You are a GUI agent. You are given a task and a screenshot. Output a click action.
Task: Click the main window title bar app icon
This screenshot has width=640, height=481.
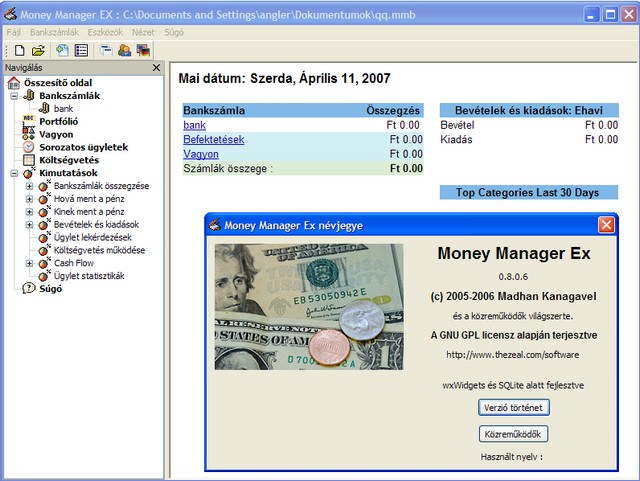pyautogui.click(x=10, y=14)
